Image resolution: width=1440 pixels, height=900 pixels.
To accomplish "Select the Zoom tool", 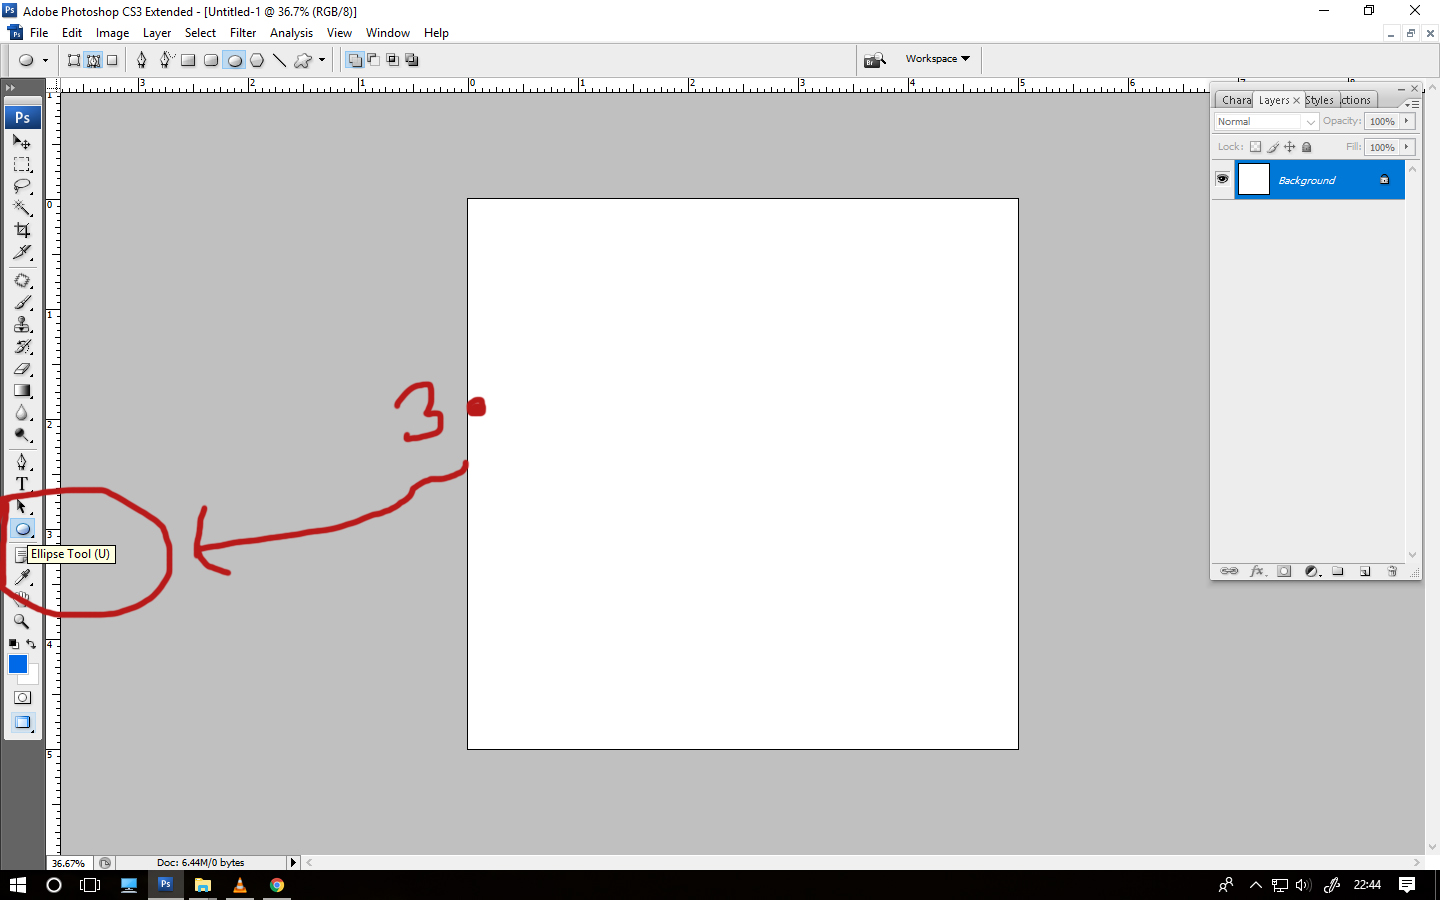I will [22, 621].
